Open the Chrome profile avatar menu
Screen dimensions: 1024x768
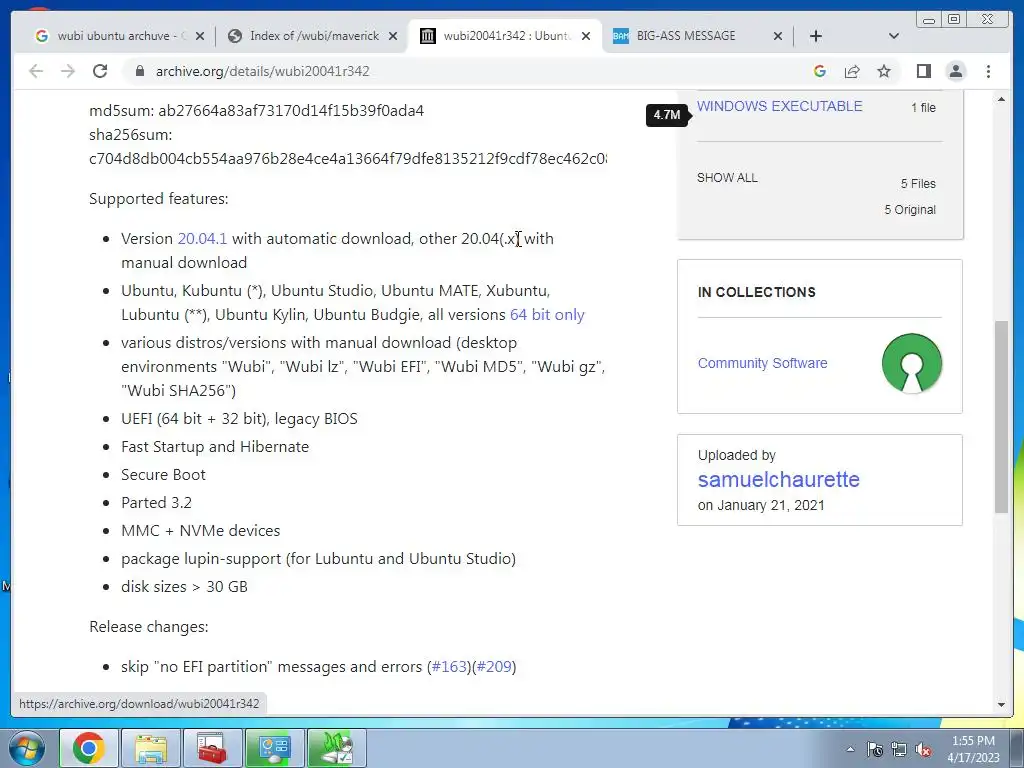point(955,71)
